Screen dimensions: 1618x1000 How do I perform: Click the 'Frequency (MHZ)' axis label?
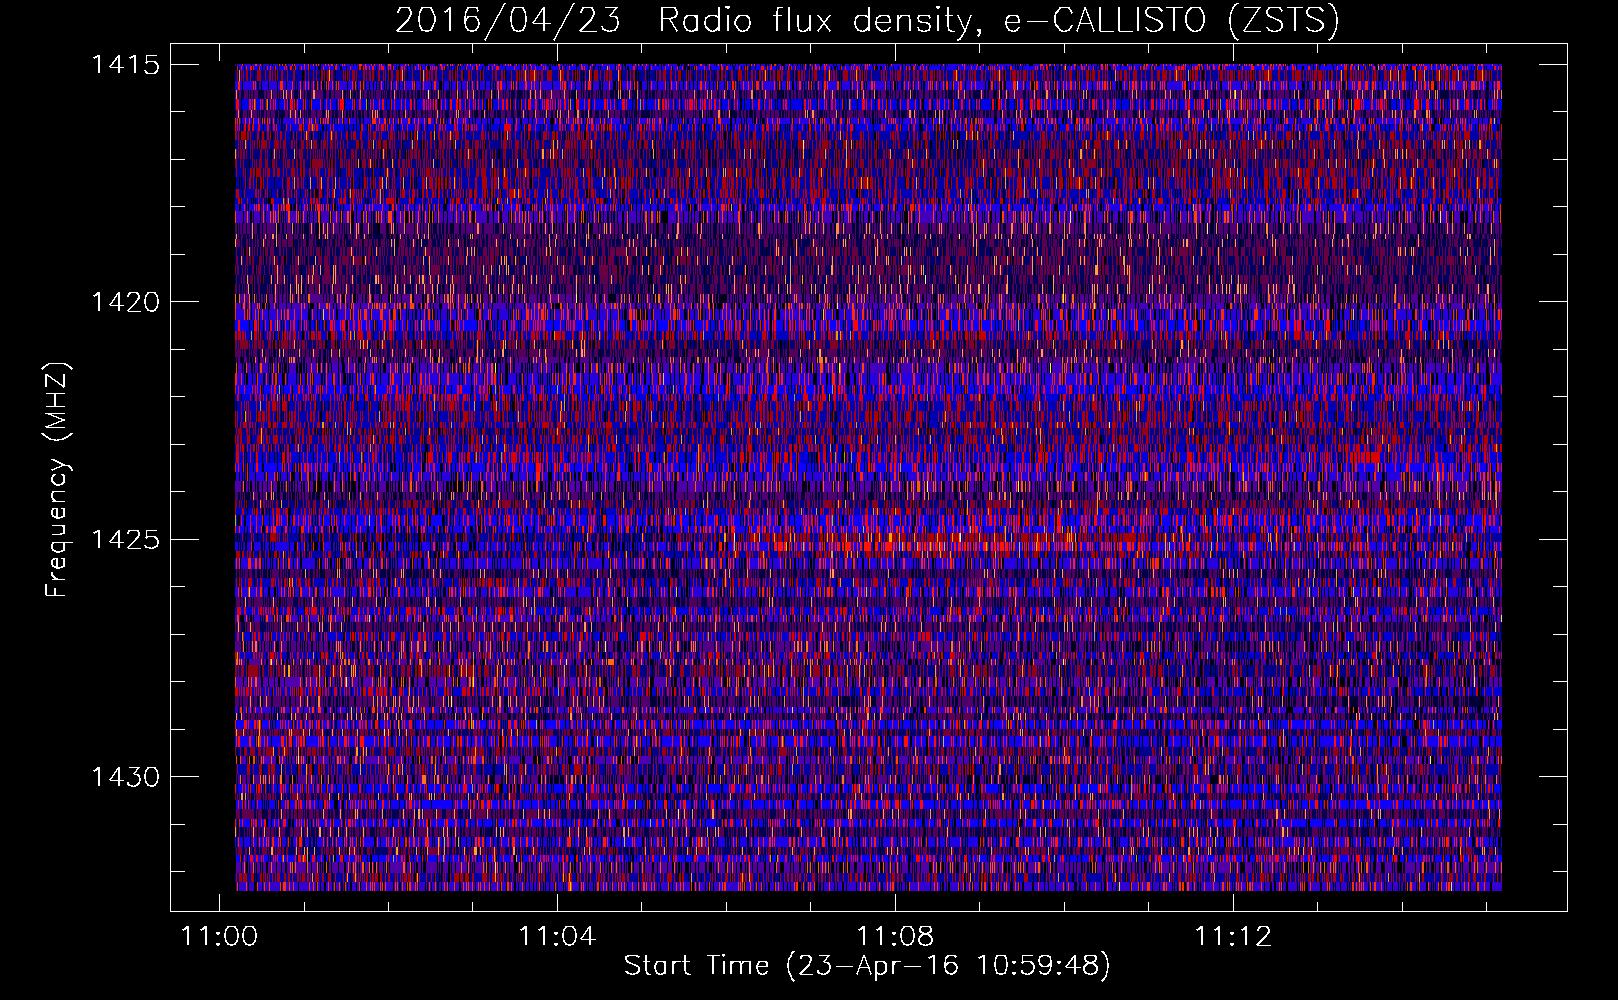pyautogui.click(x=58, y=479)
